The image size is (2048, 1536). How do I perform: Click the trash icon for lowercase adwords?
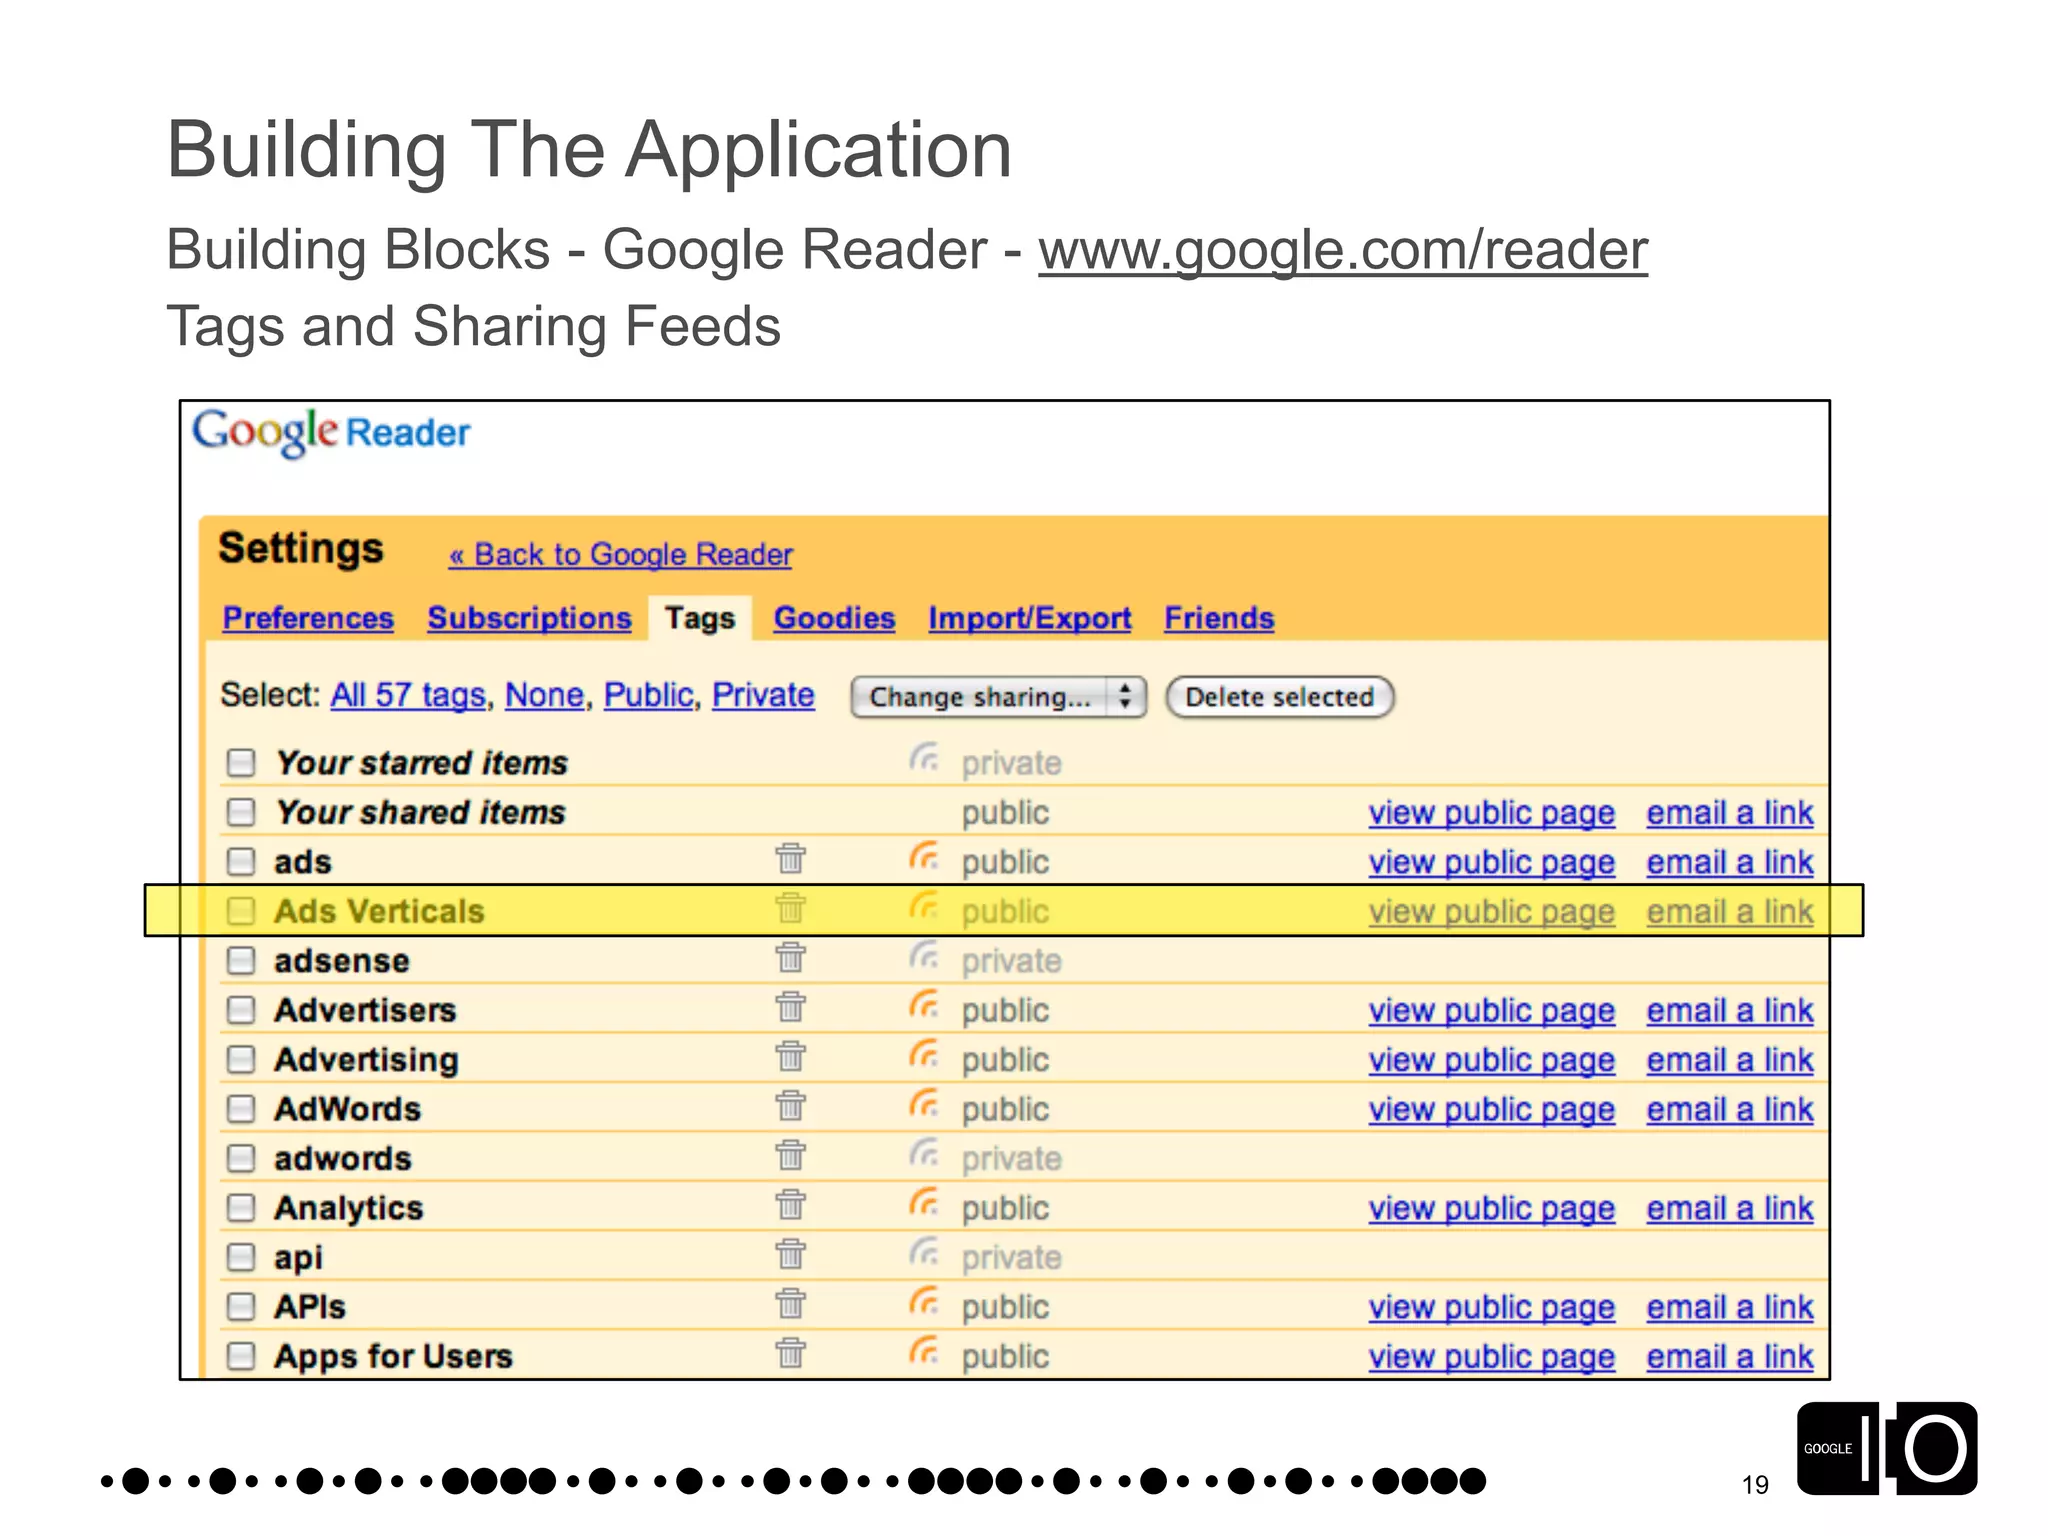coord(790,1155)
